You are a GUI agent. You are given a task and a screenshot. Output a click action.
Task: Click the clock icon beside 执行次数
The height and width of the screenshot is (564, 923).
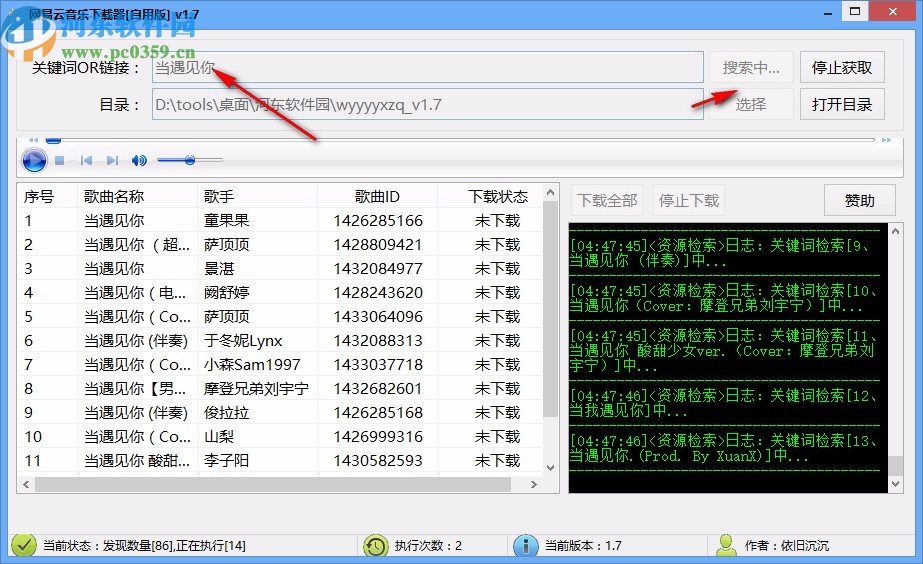[x=376, y=546]
